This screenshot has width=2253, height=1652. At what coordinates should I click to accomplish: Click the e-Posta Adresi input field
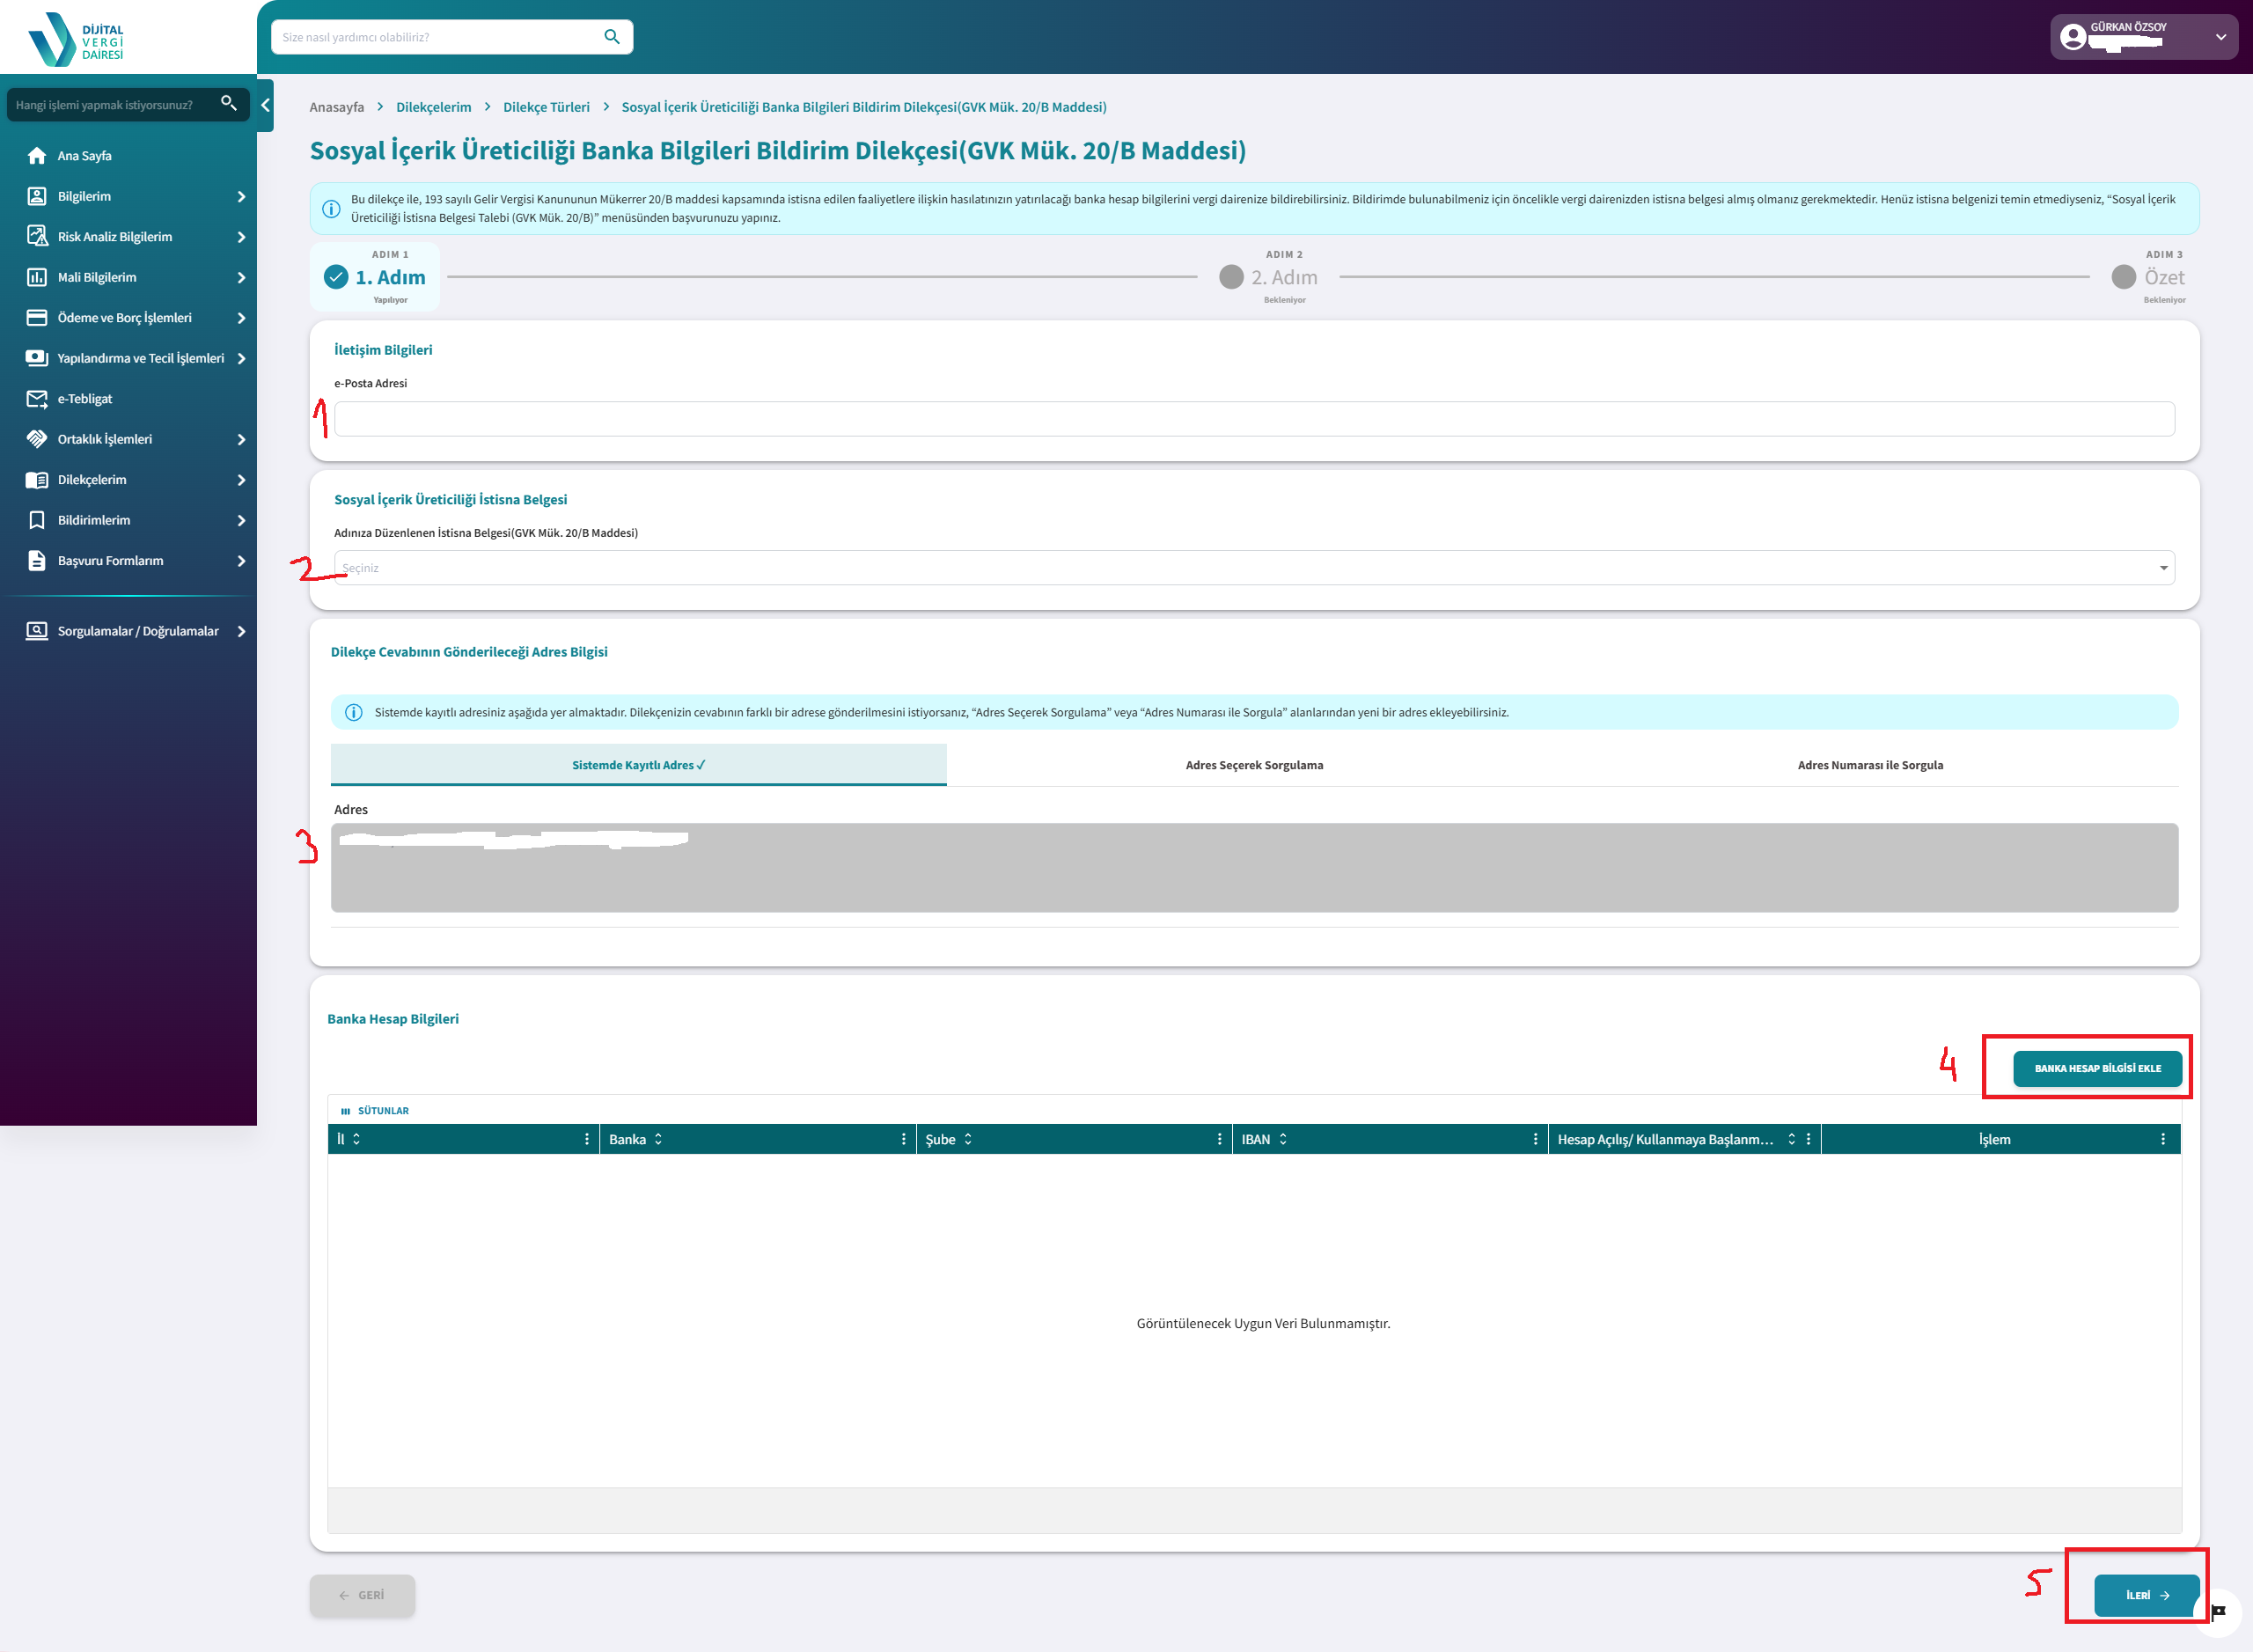click(x=1253, y=419)
